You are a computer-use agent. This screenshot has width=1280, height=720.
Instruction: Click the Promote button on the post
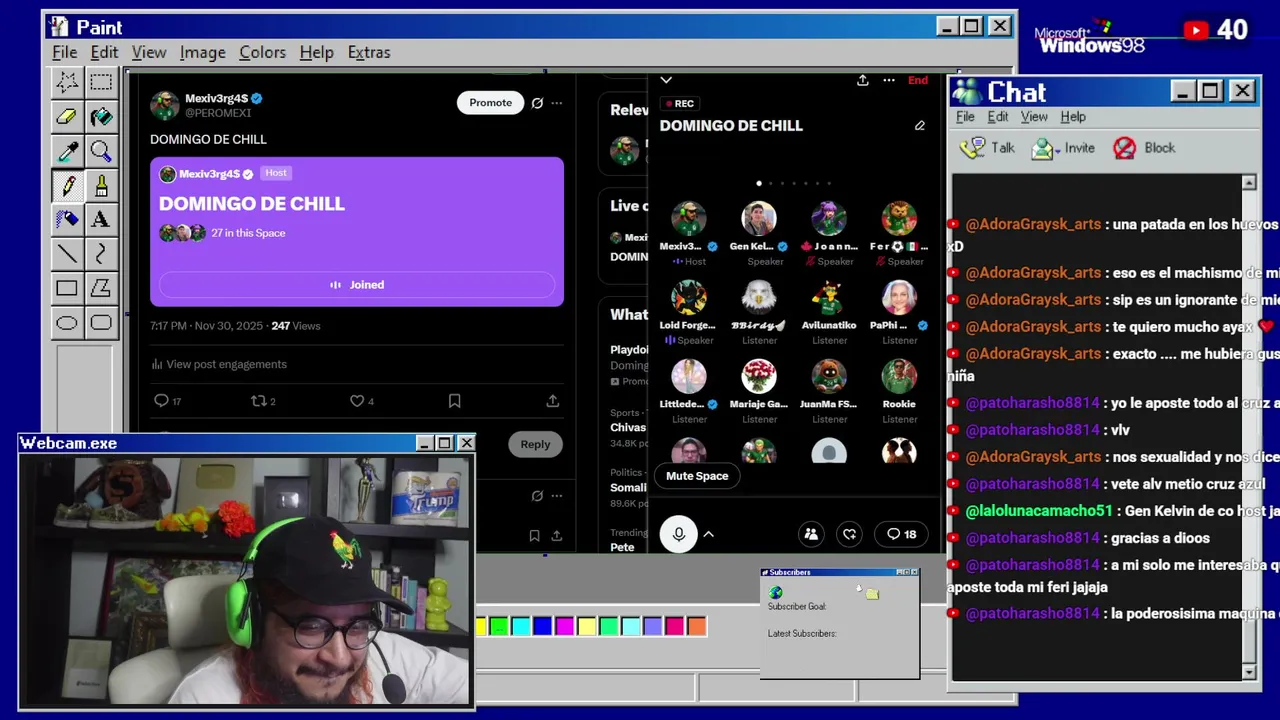[490, 103]
